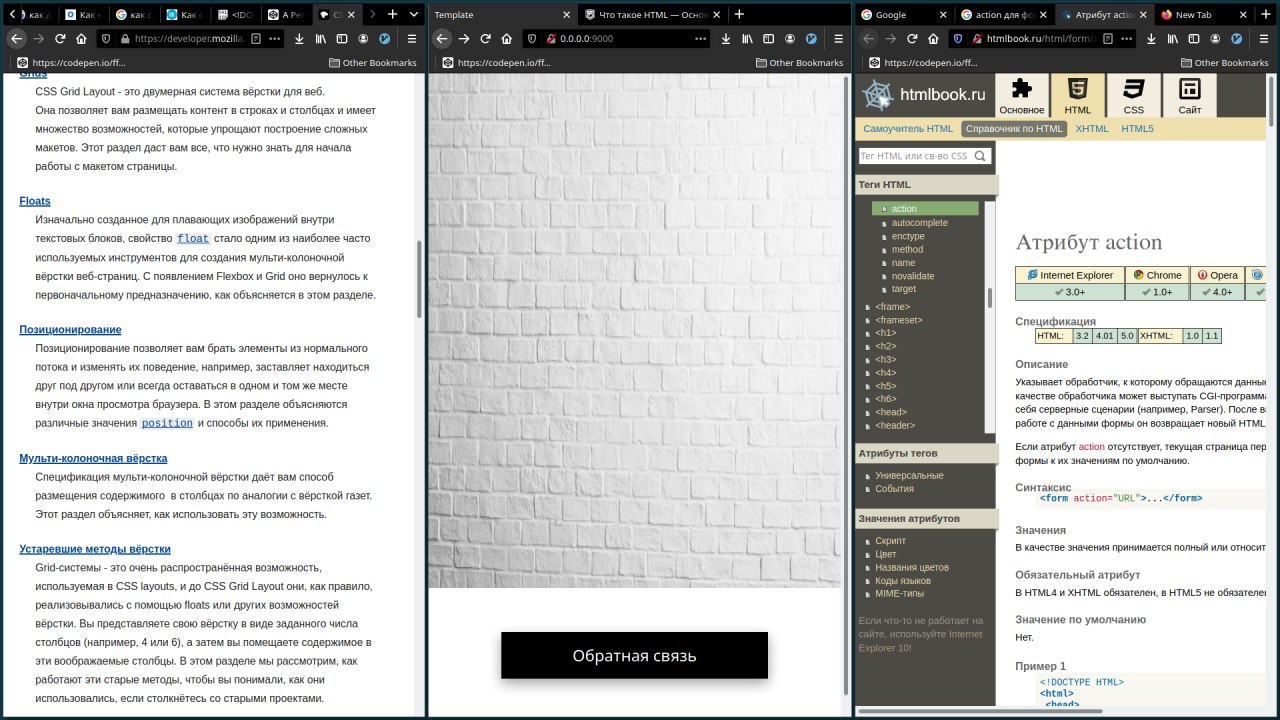The width and height of the screenshot is (1280, 720).
Task: Close the Атрибут action tab
Action: click(x=1142, y=15)
